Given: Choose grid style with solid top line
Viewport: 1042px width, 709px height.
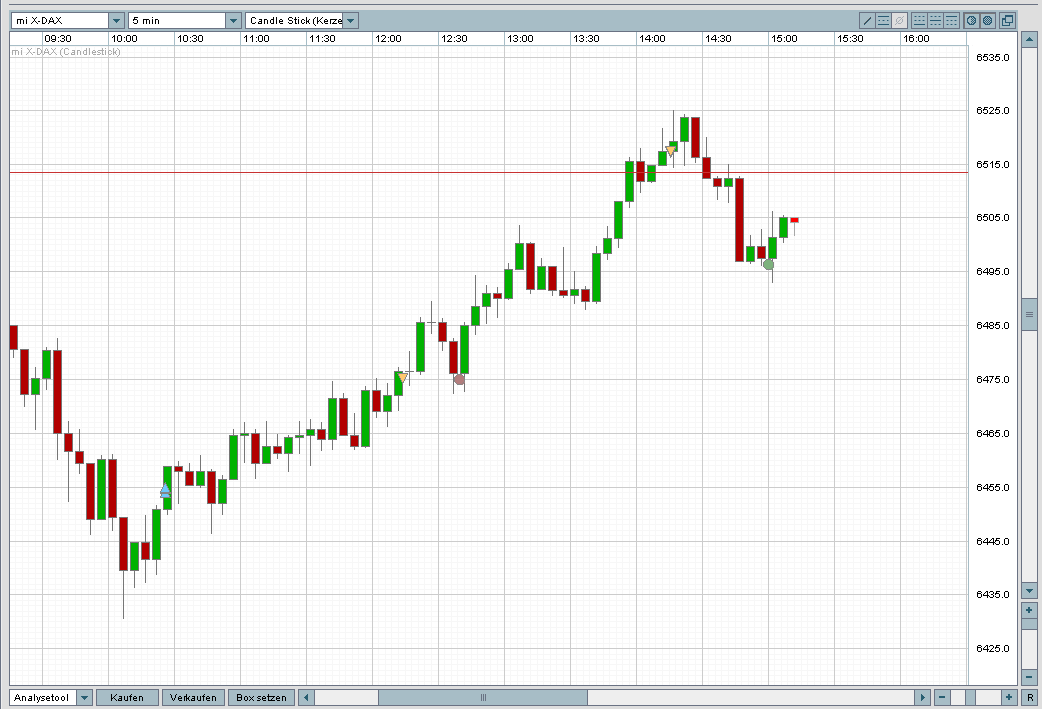Looking at the screenshot, I should pos(952,21).
